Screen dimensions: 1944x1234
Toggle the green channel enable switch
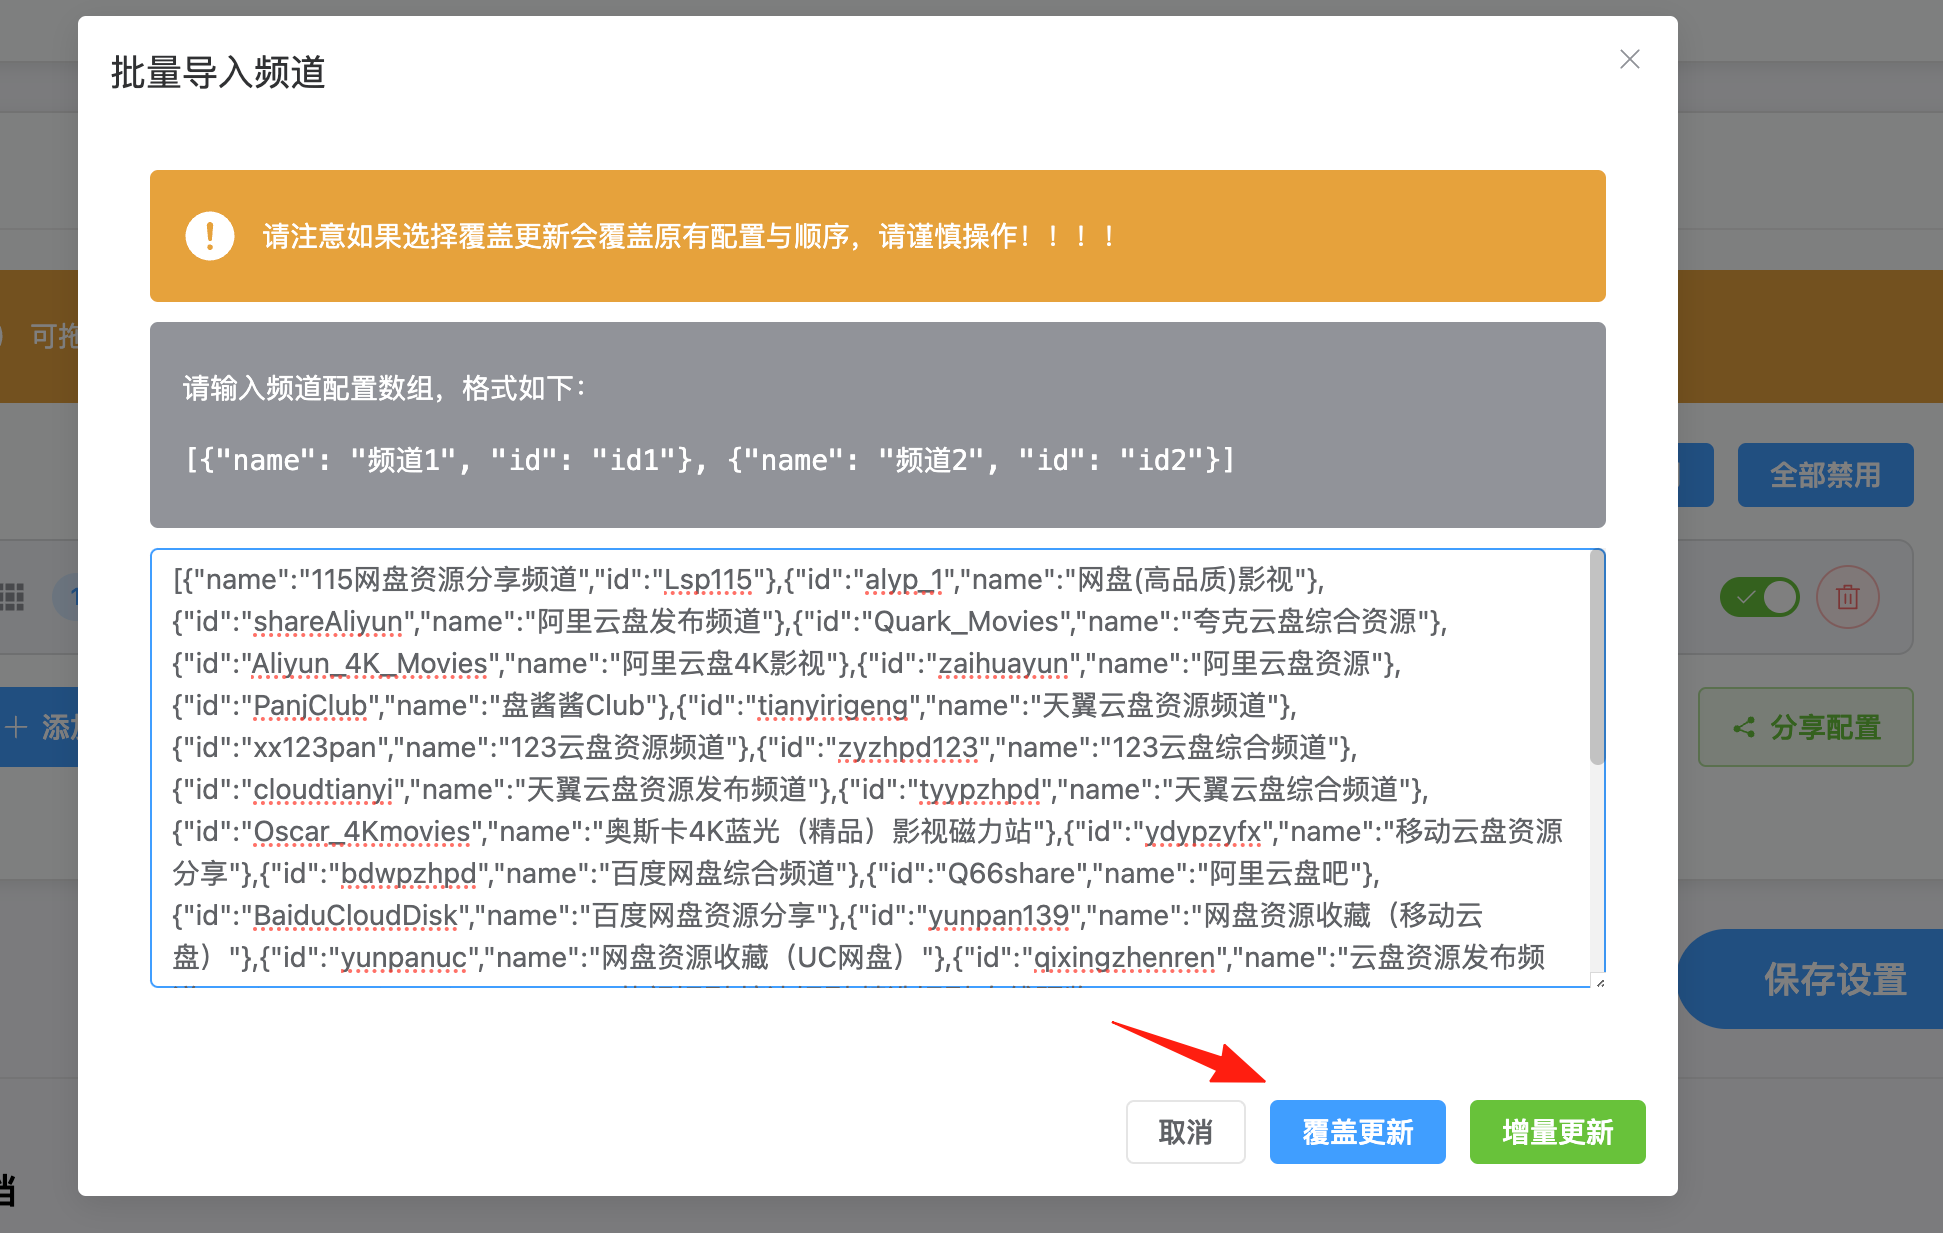click(x=1760, y=597)
